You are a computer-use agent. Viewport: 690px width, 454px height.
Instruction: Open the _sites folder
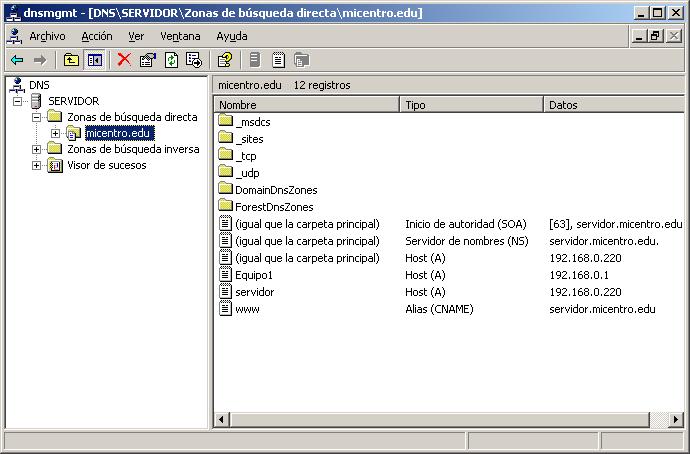coord(241,139)
